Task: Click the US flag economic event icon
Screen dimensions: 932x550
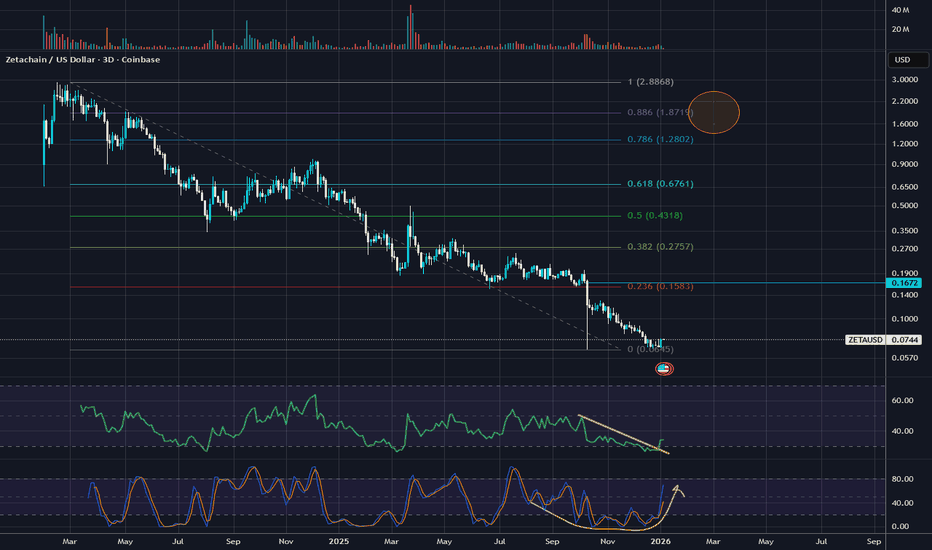Action: point(664,369)
